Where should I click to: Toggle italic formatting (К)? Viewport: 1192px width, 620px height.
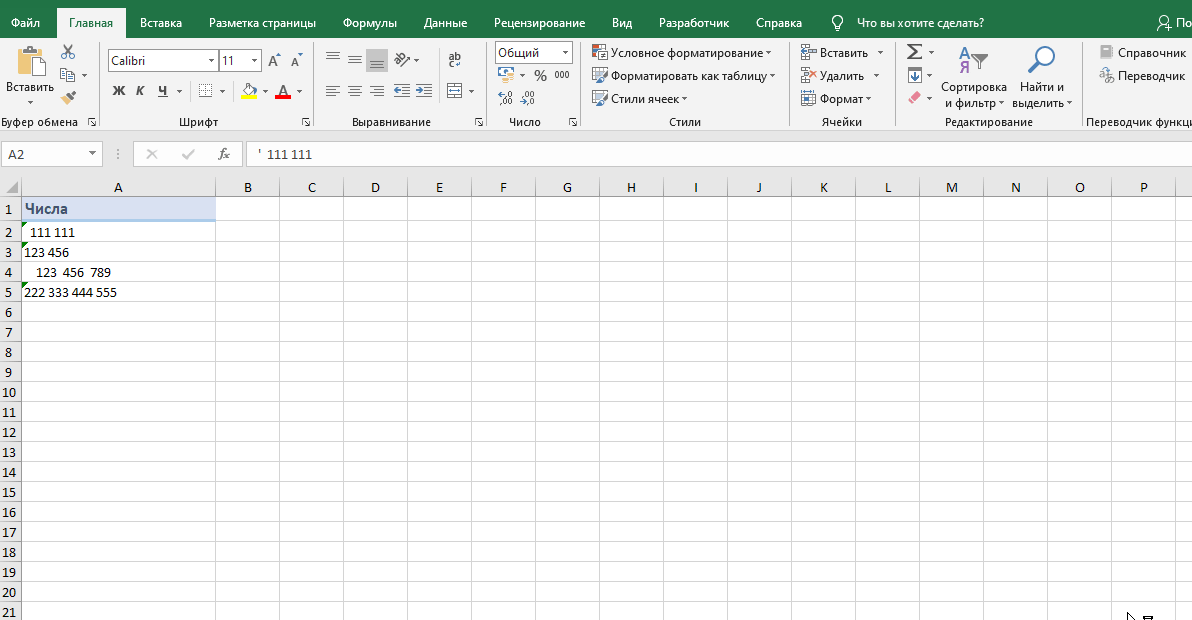tap(140, 91)
